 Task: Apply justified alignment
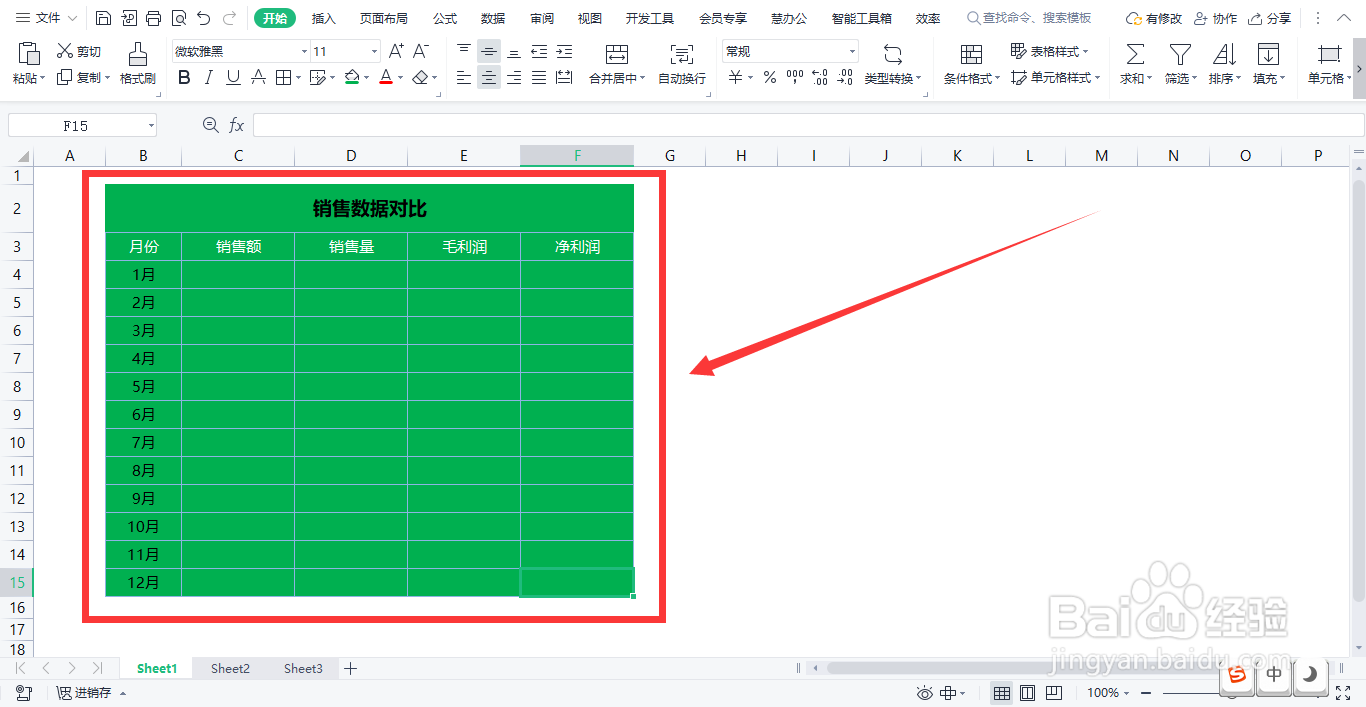pyautogui.click(x=539, y=77)
